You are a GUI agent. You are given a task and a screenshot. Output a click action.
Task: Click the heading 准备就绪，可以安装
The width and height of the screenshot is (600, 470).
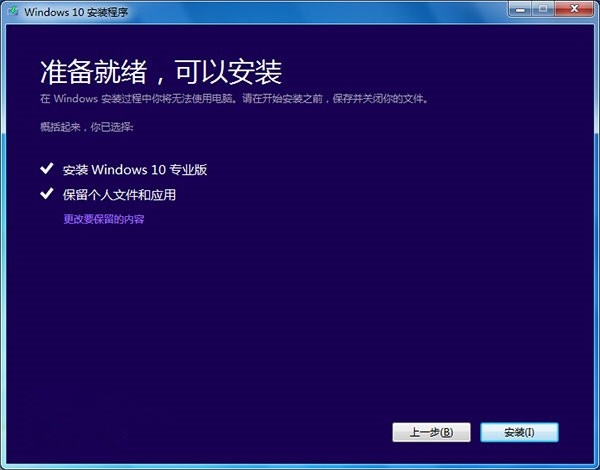click(x=161, y=72)
